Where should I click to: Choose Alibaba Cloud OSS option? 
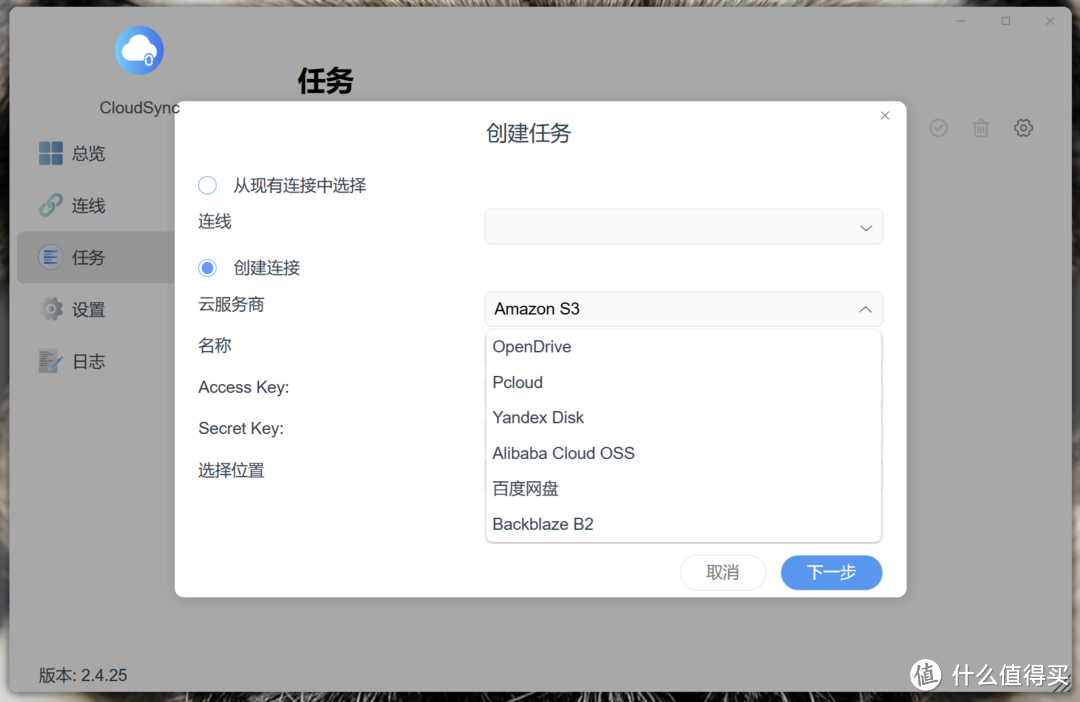point(683,453)
